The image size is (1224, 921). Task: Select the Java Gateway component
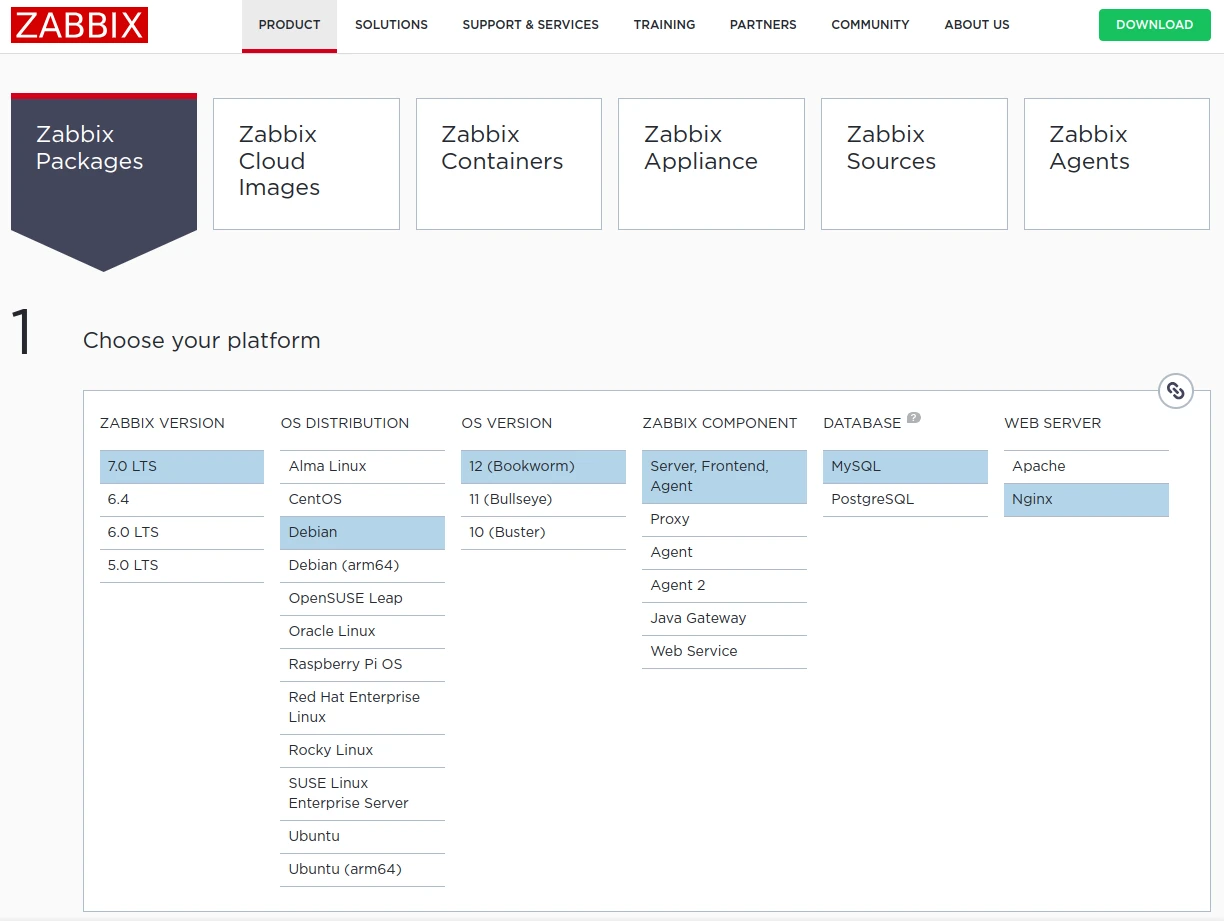point(725,619)
